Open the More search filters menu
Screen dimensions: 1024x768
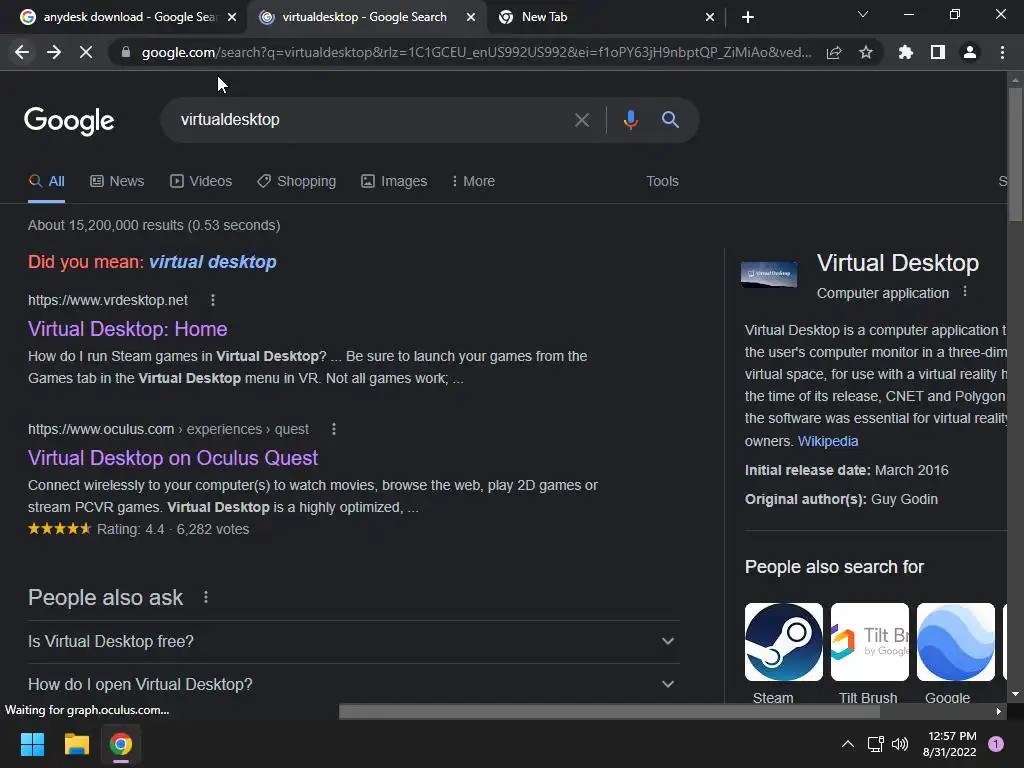click(473, 182)
